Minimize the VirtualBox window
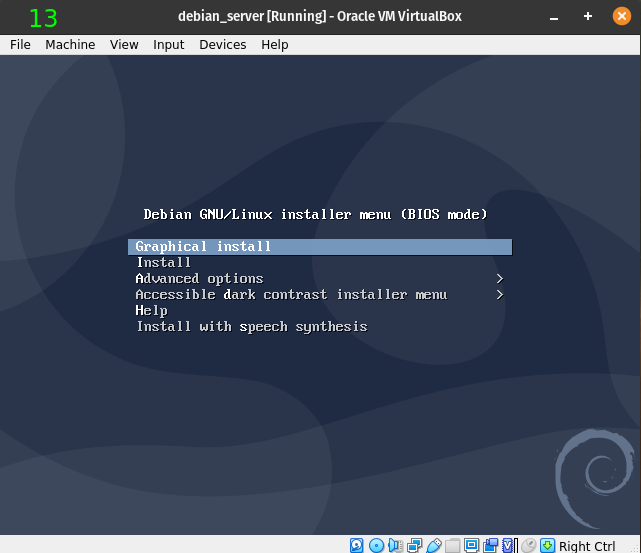Image resolution: width=641 pixels, height=553 pixels. point(554,17)
